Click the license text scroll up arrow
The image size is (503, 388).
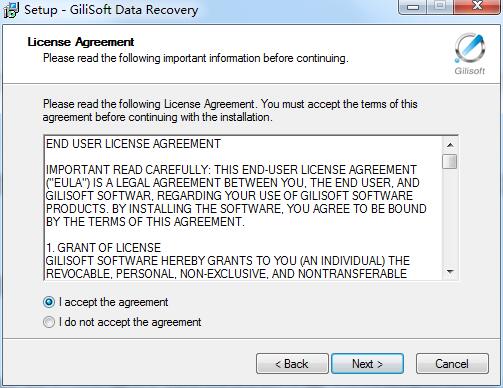(450, 145)
